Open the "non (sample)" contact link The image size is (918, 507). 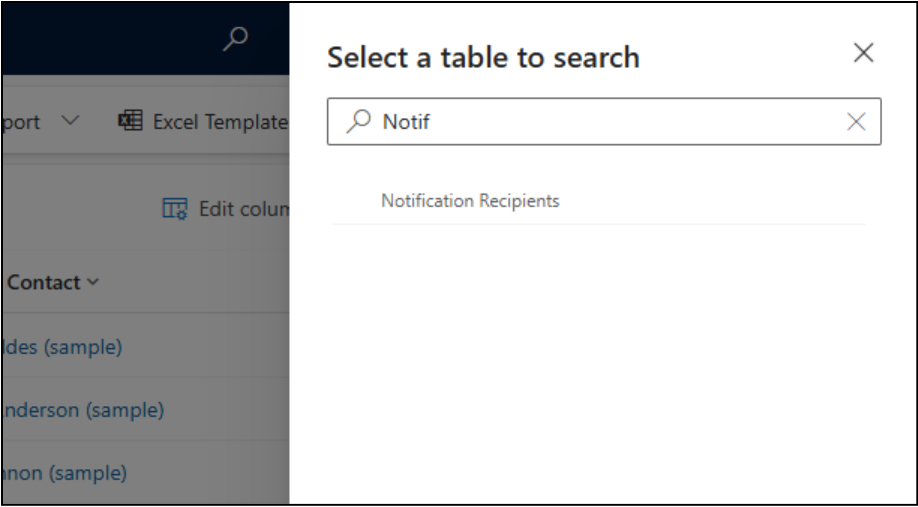coord(64,473)
